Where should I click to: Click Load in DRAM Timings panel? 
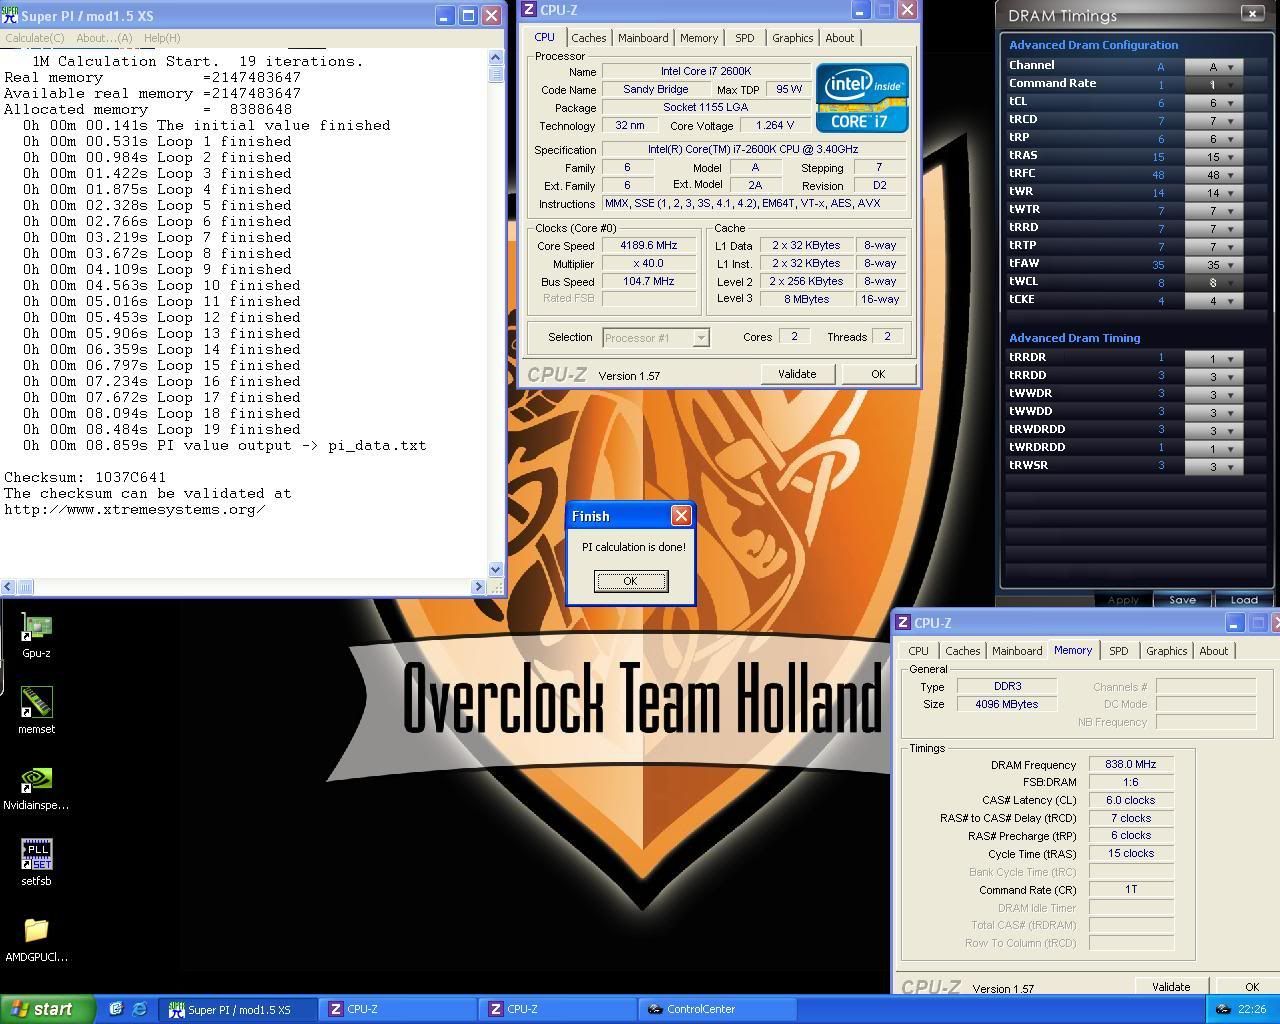(x=1244, y=600)
